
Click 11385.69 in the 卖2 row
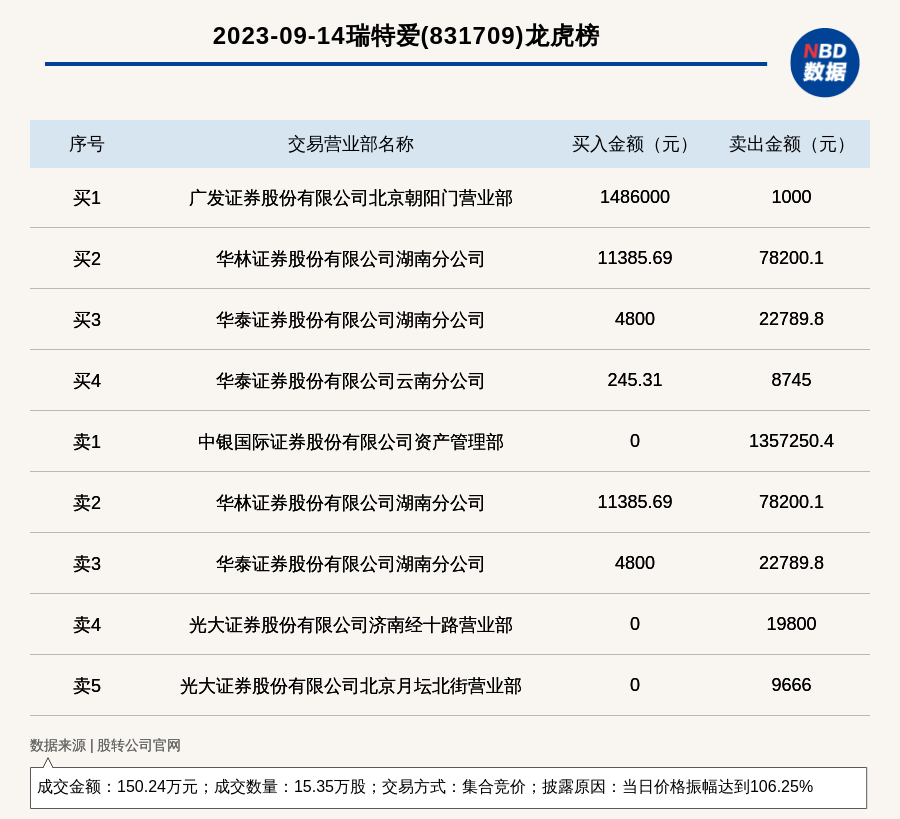[x=635, y=502]
